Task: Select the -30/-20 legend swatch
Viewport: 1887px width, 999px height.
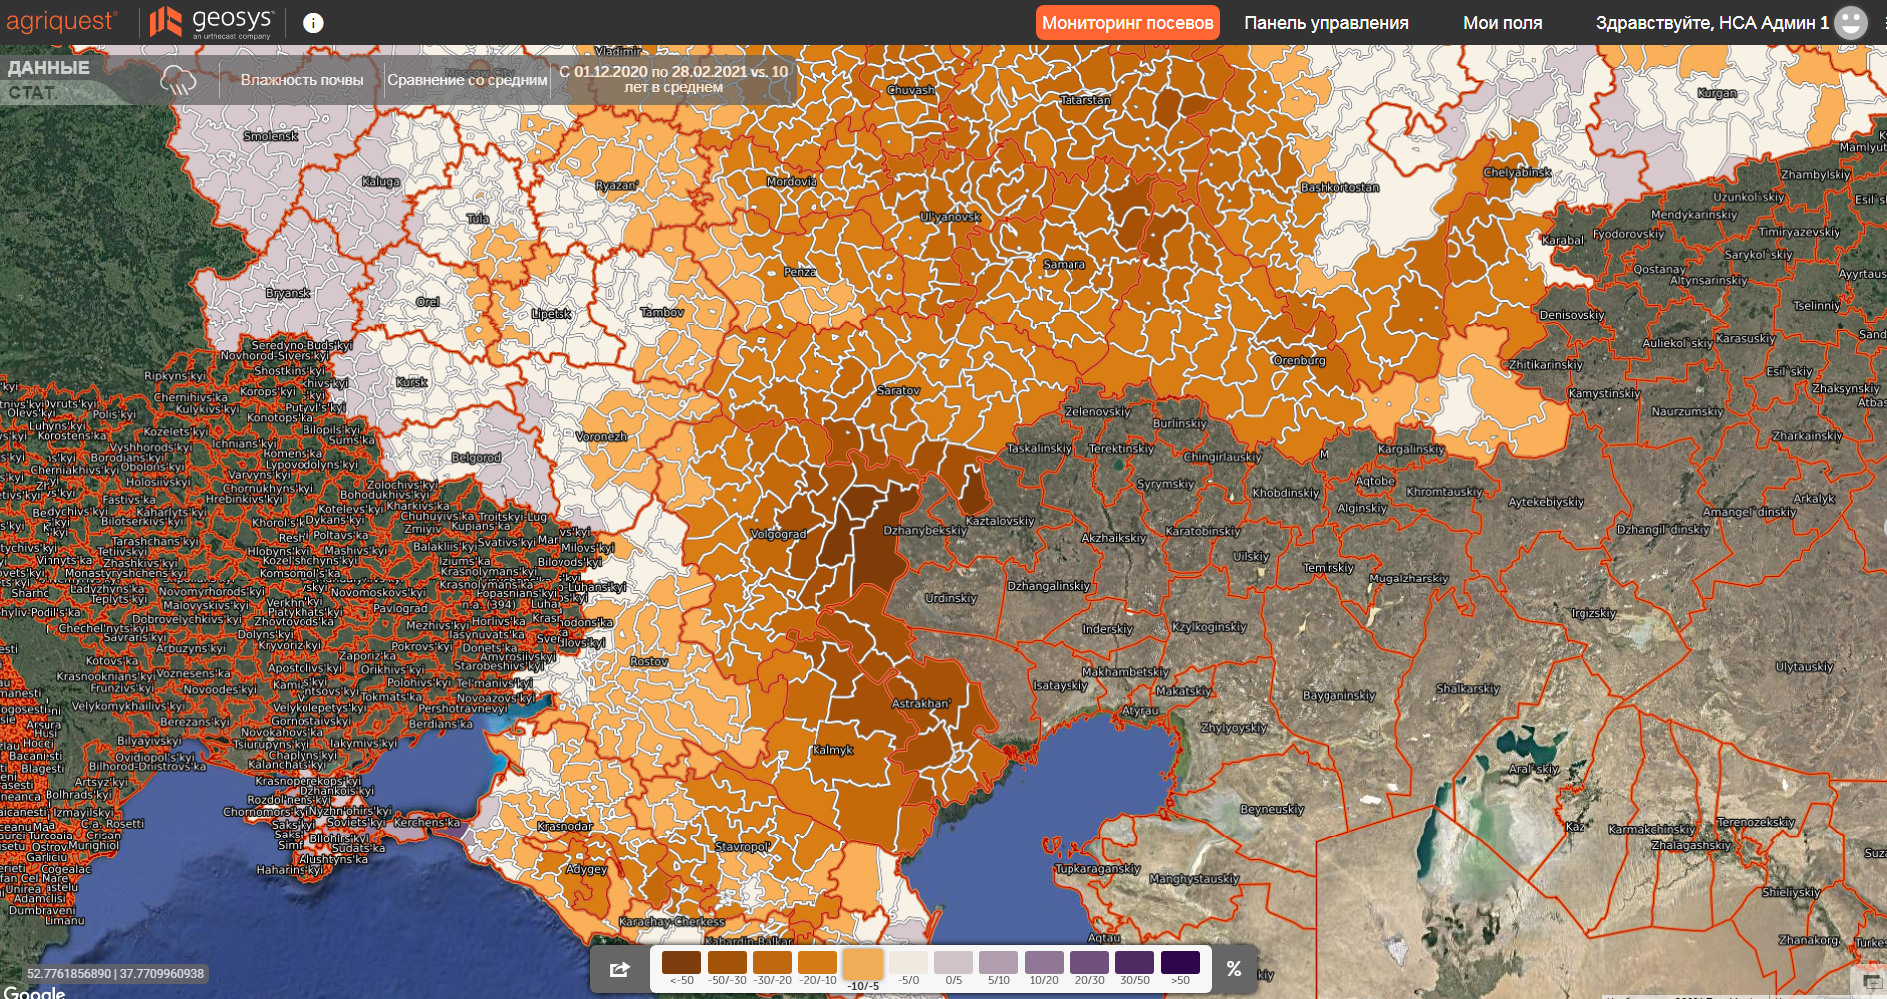Action: [x=772, y=963]
